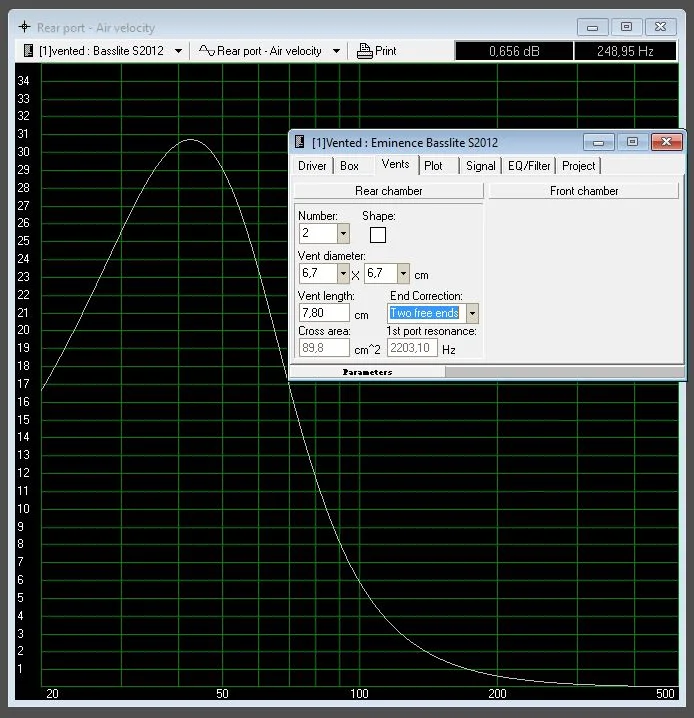Open the second Vent diameter dropdown arrow
694x718 pixels.
[x=403, y=273]
